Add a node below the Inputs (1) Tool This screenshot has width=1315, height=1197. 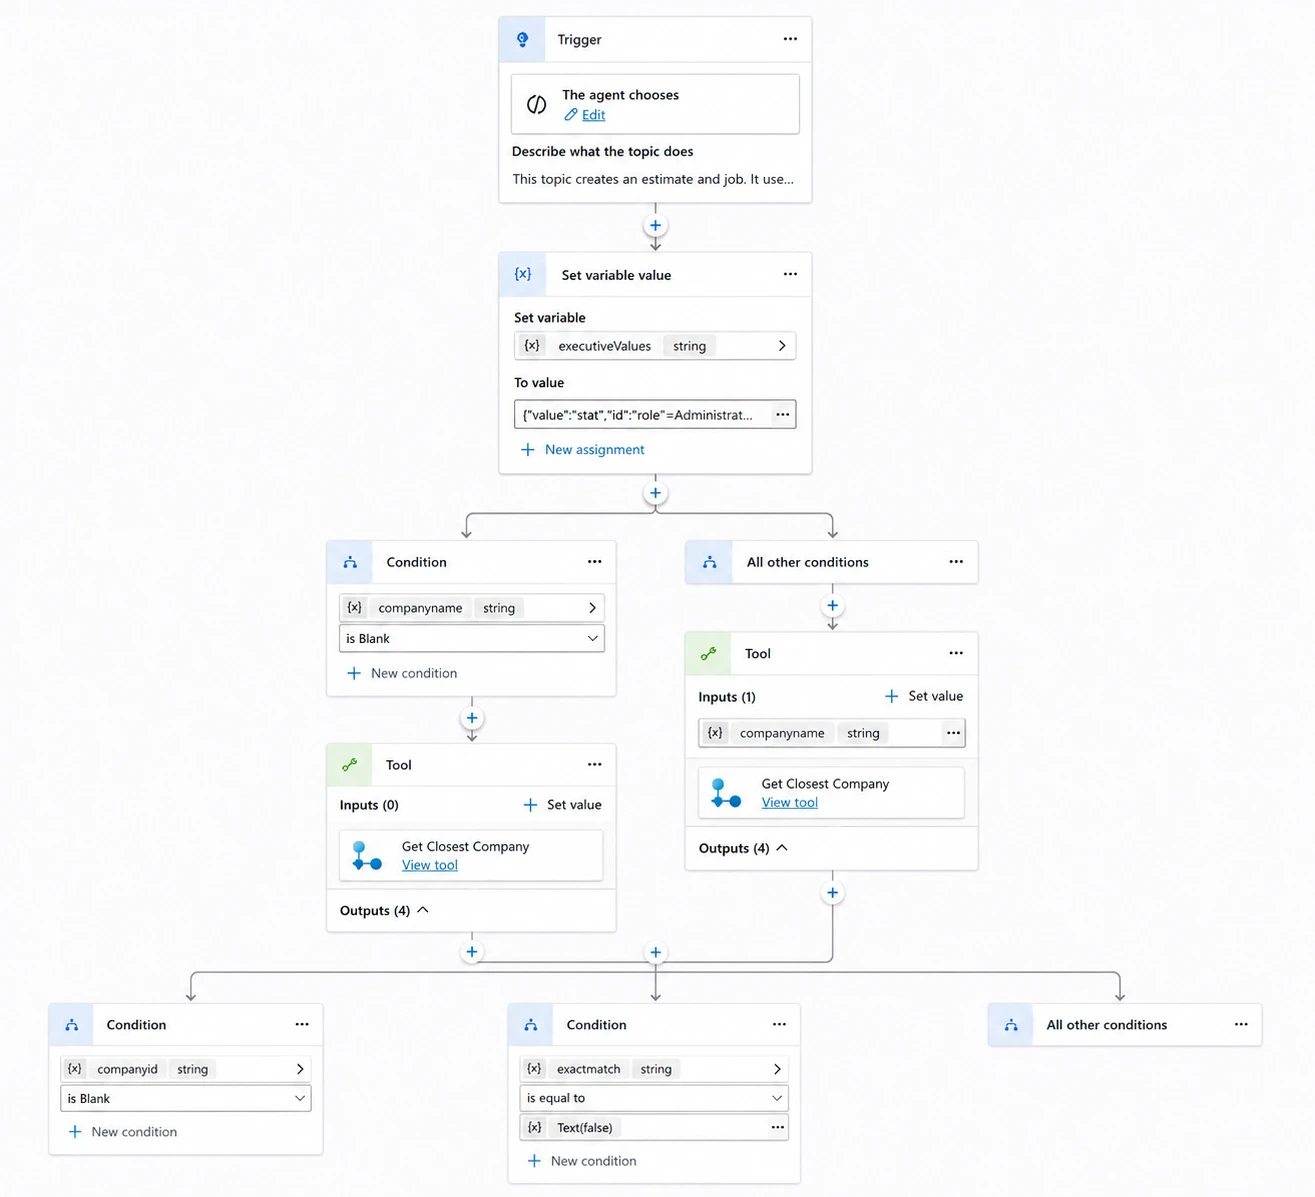point(832,893)
